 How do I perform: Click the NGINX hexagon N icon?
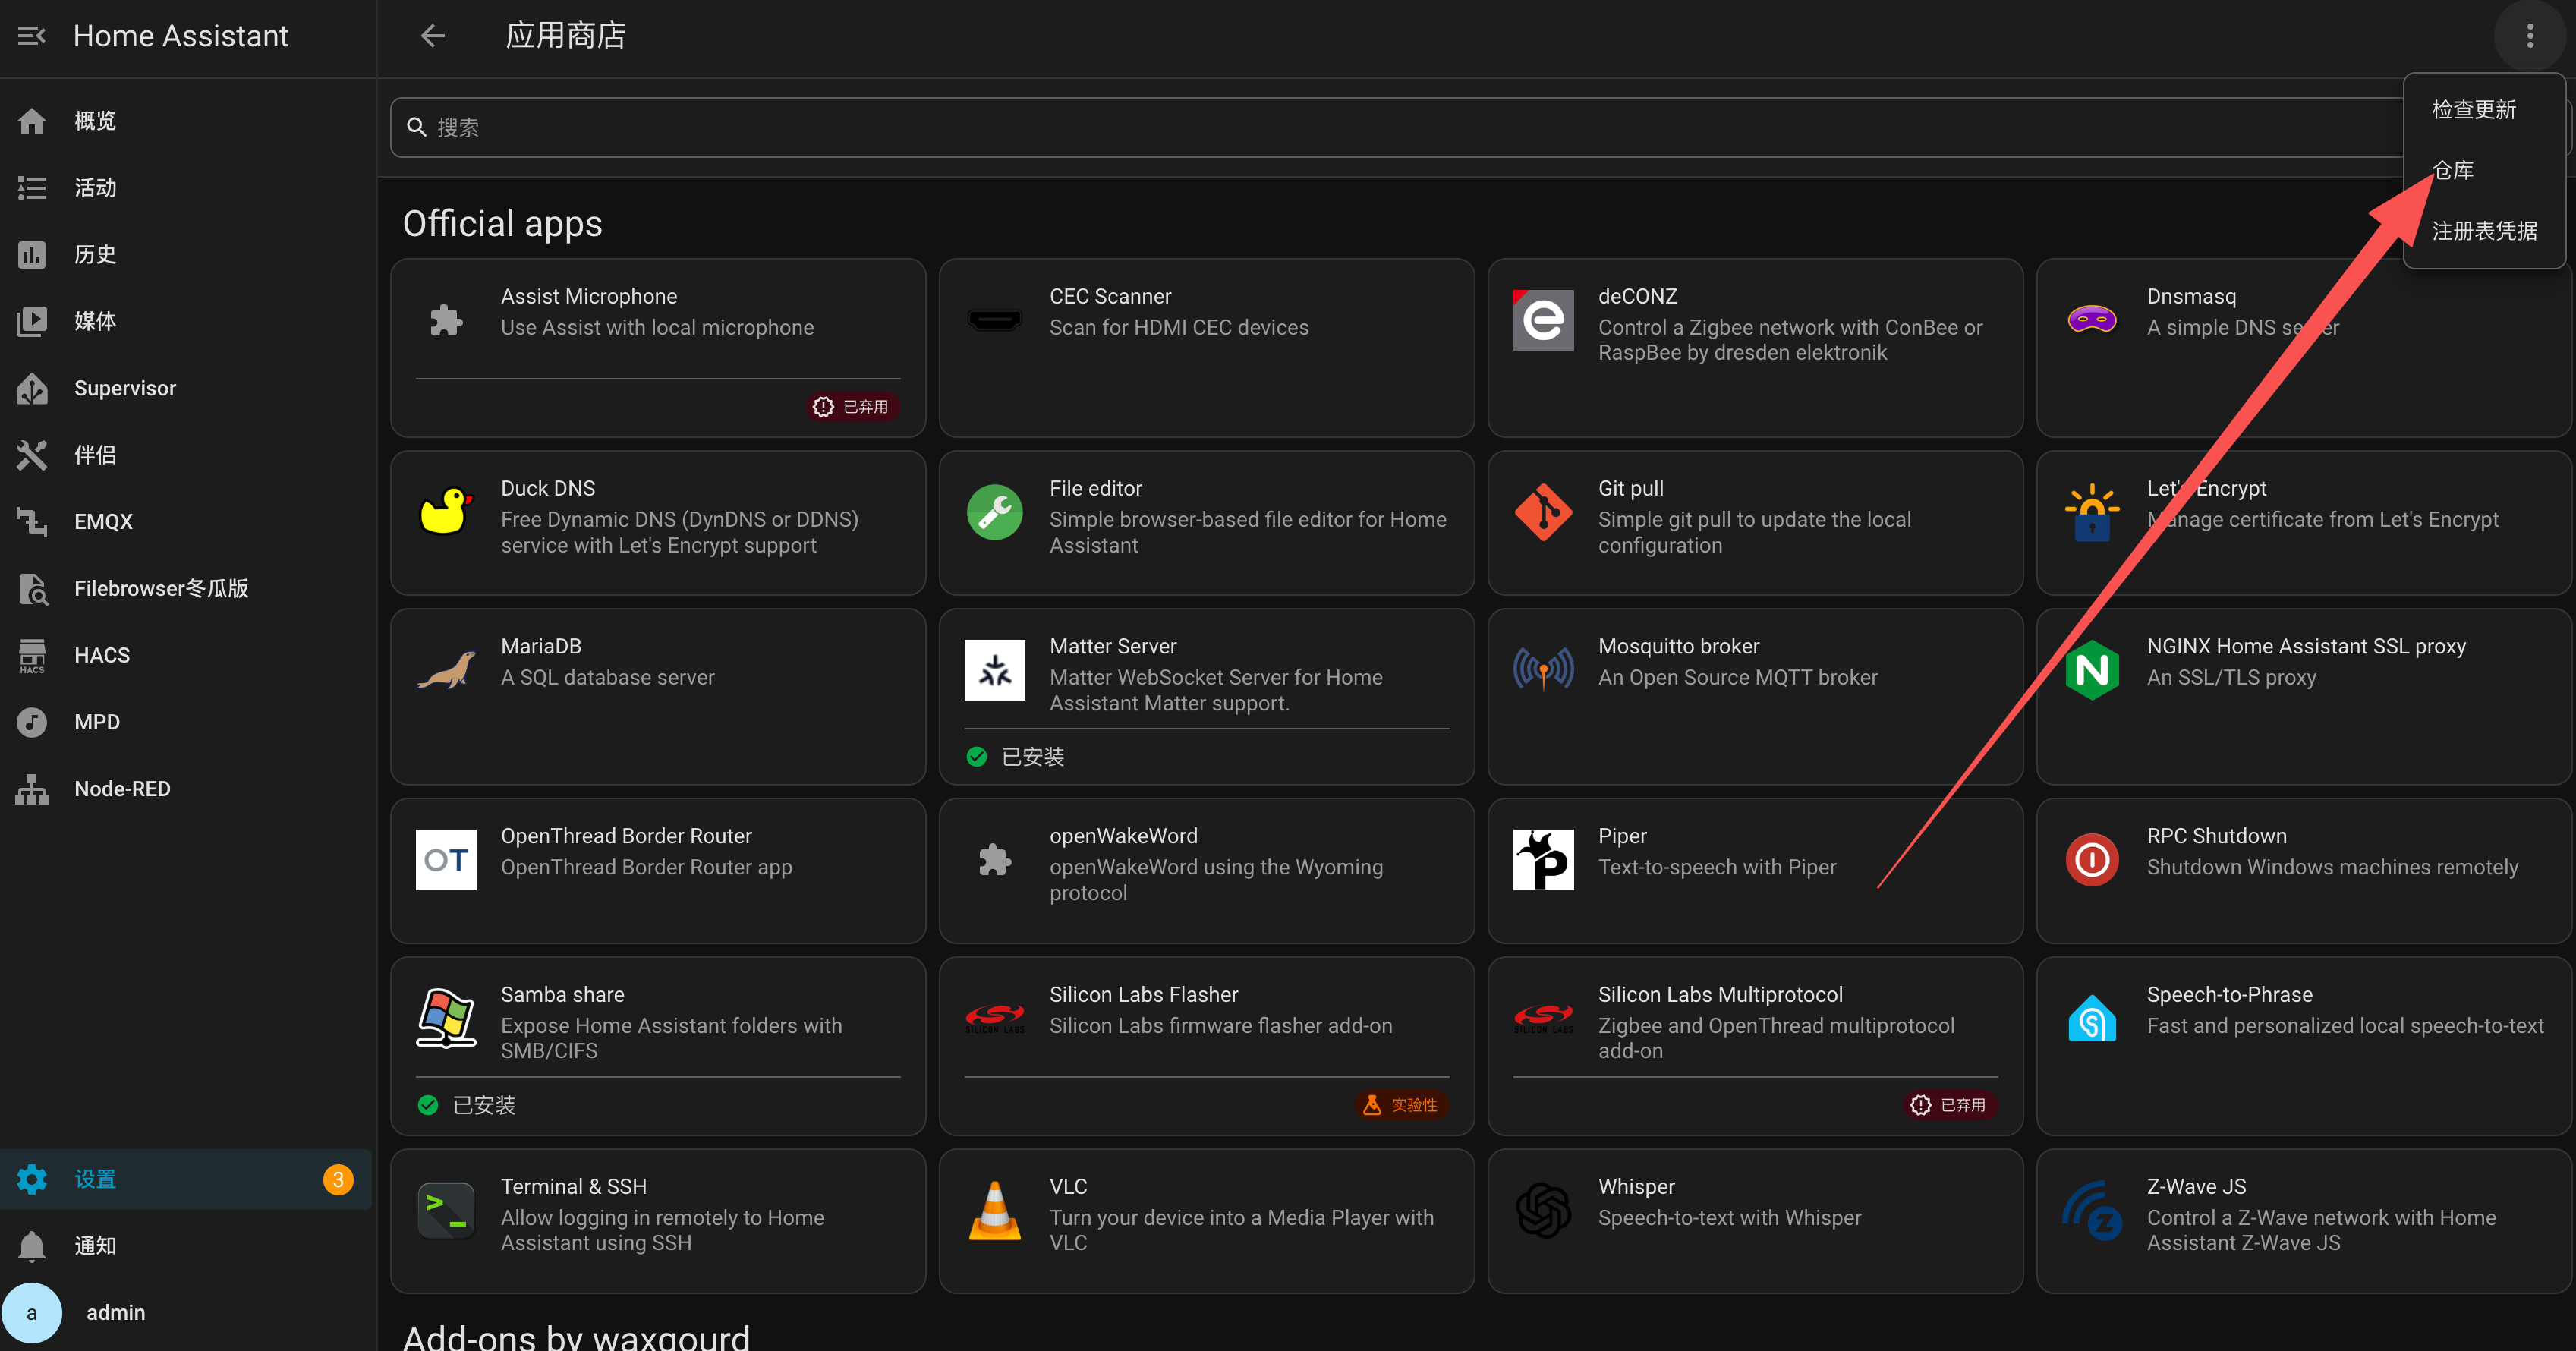(x=2092, y=670)
